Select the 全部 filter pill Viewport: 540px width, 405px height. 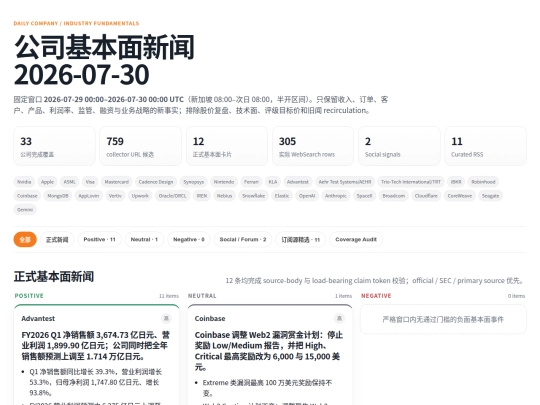coord(25,239)
